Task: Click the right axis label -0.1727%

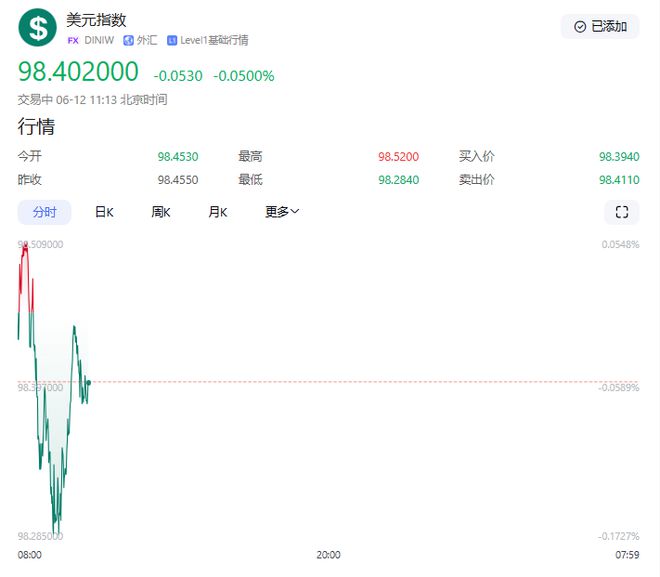Action: (x=619, y=536)
